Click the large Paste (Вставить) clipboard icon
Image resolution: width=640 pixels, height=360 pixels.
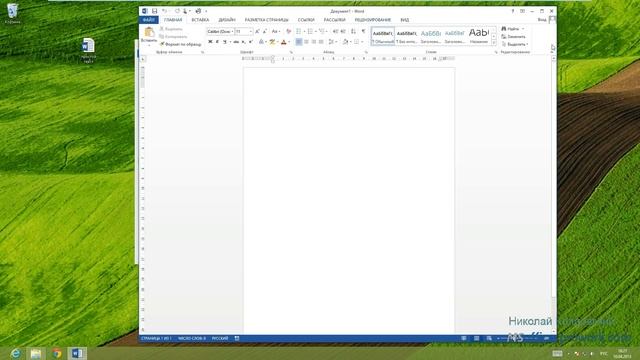pyautogui.click(x=149, y=32)
